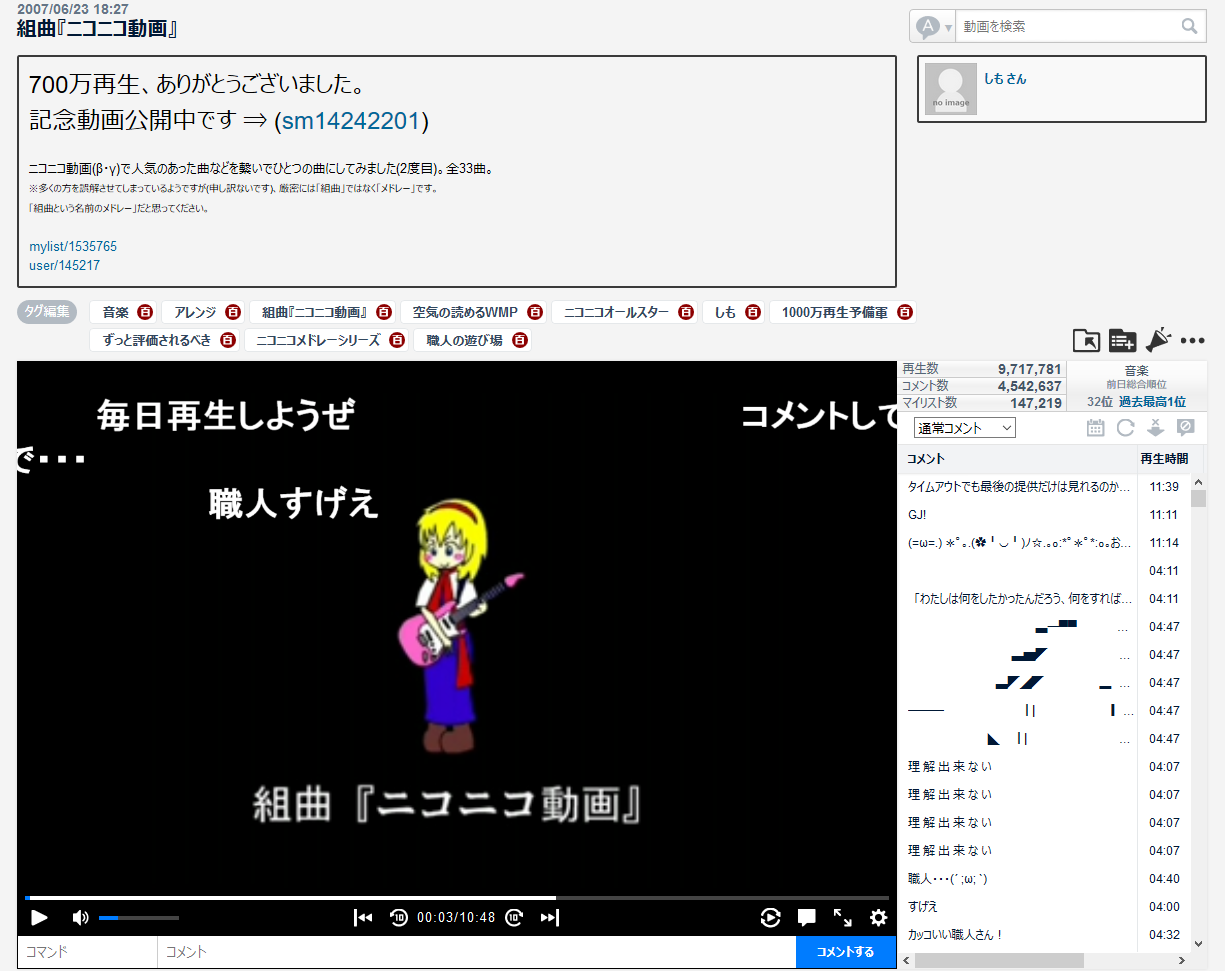This screenshot has width=1225, height=971.
Task: Open the sm14242201 video link
Action: (350, 121)
